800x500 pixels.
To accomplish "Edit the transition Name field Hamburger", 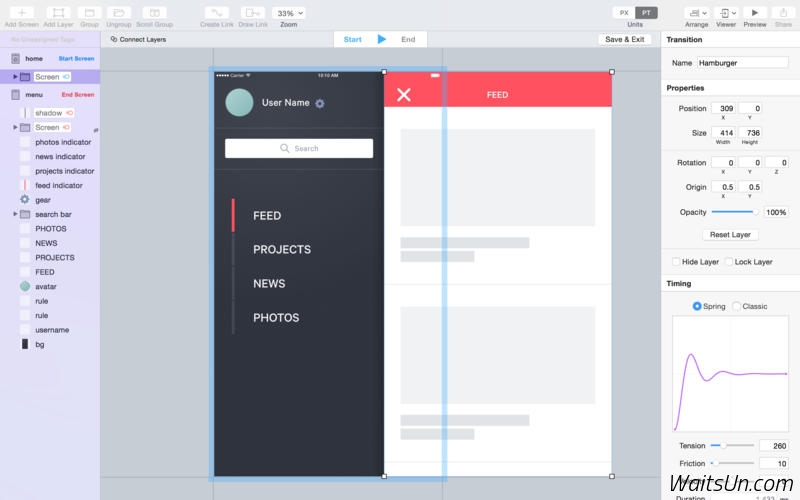I will (x=742, y=63).
